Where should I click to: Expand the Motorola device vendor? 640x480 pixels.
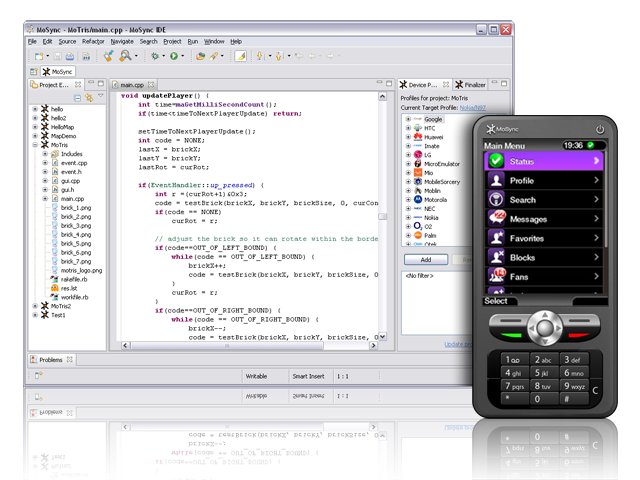(408, 200)
